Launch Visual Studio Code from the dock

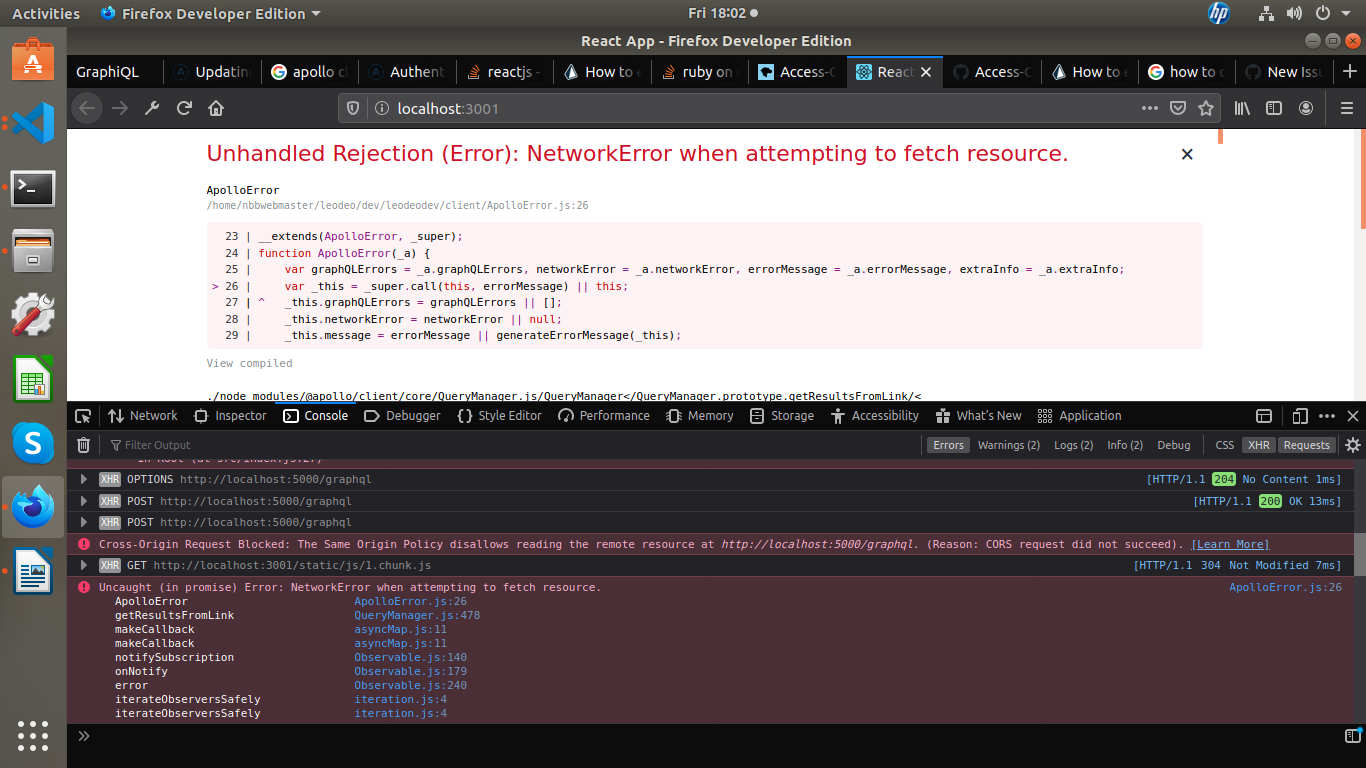tap(33, 123)
